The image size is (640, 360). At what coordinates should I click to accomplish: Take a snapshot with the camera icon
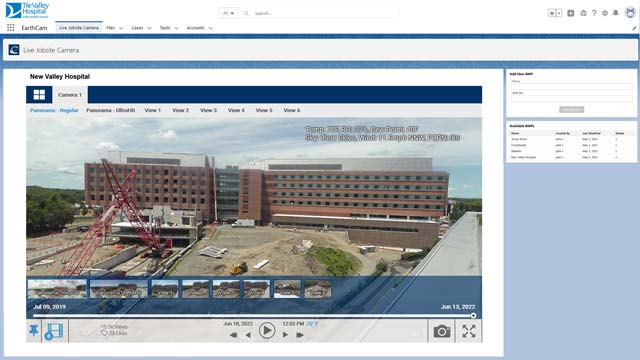[441, 331]
